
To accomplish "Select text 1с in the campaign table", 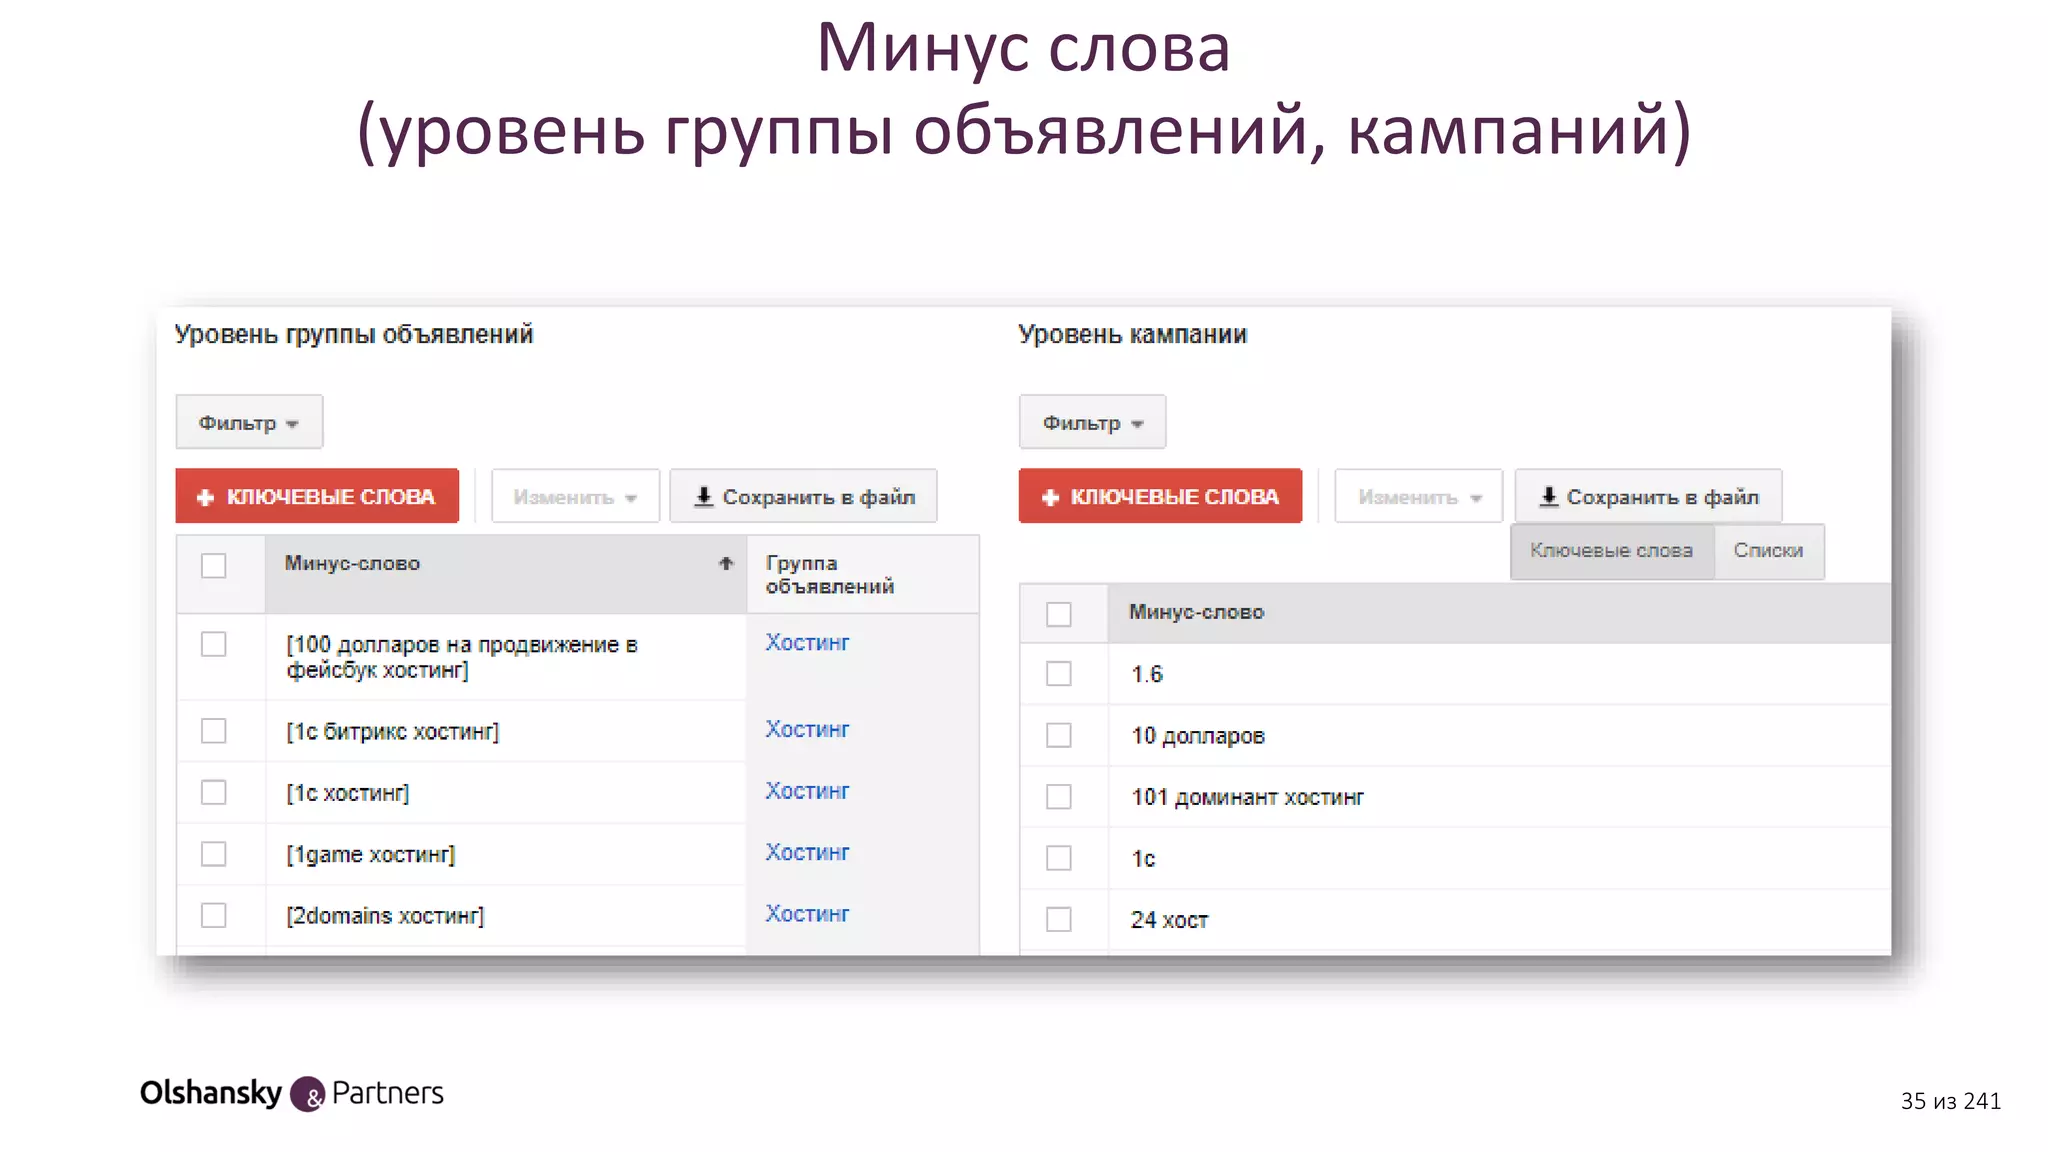I will pos(1143,859).
